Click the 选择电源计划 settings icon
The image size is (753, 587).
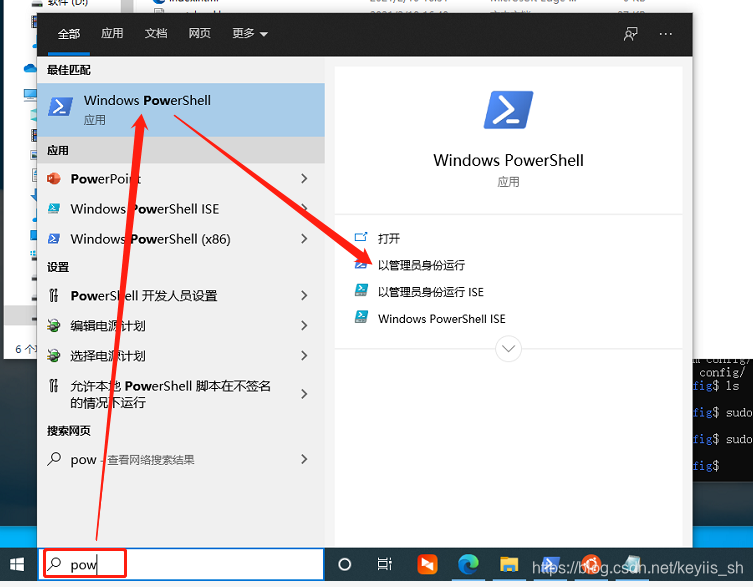pos(54,356)
